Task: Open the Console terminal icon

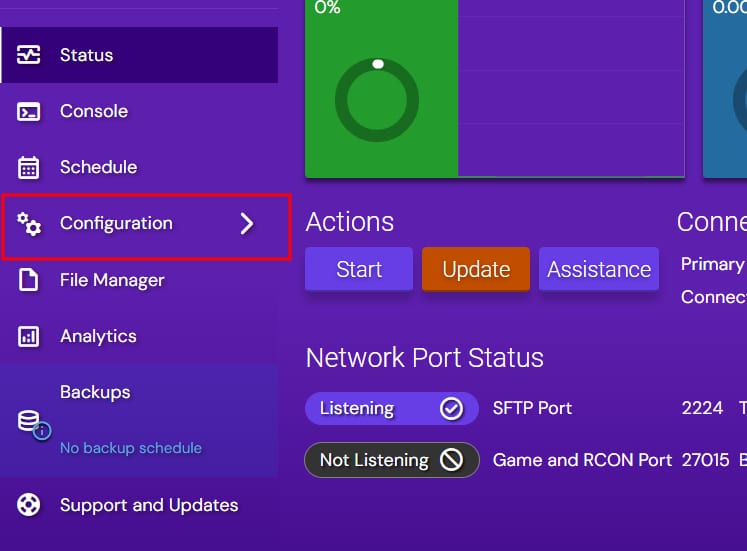Action: click(x=29, y=111)
